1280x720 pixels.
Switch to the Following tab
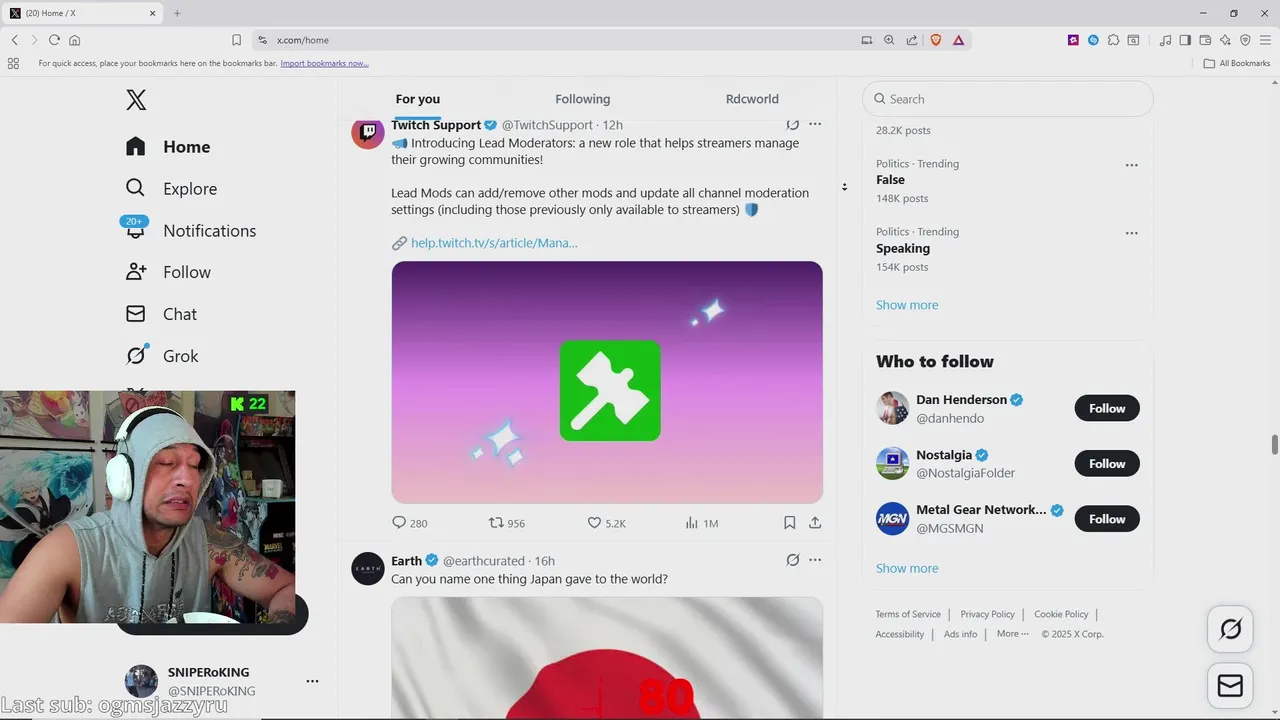(583, 99)
